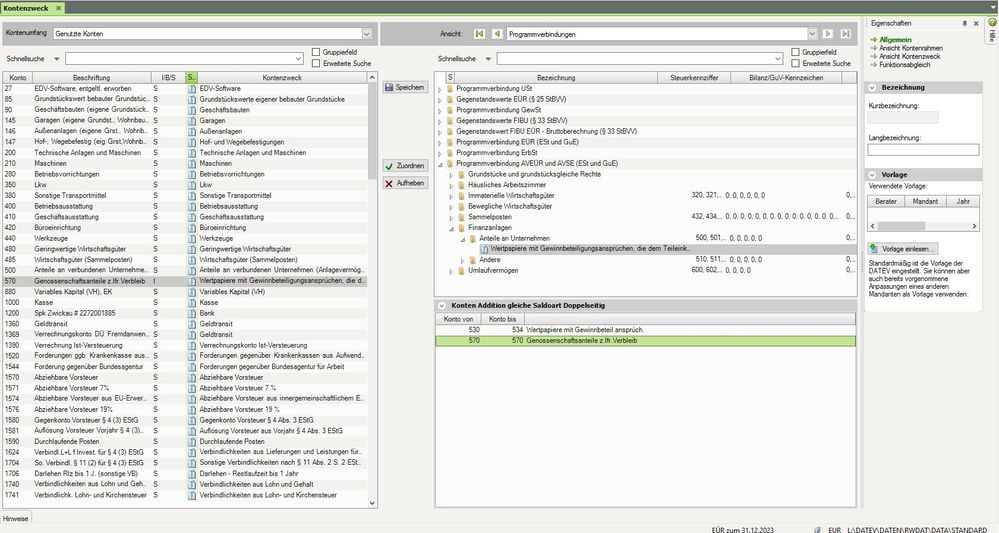The image size is (999, 533).
Task: Click the previous-view green arrow beside Ansicht
Action: click(x=497, y=34)
